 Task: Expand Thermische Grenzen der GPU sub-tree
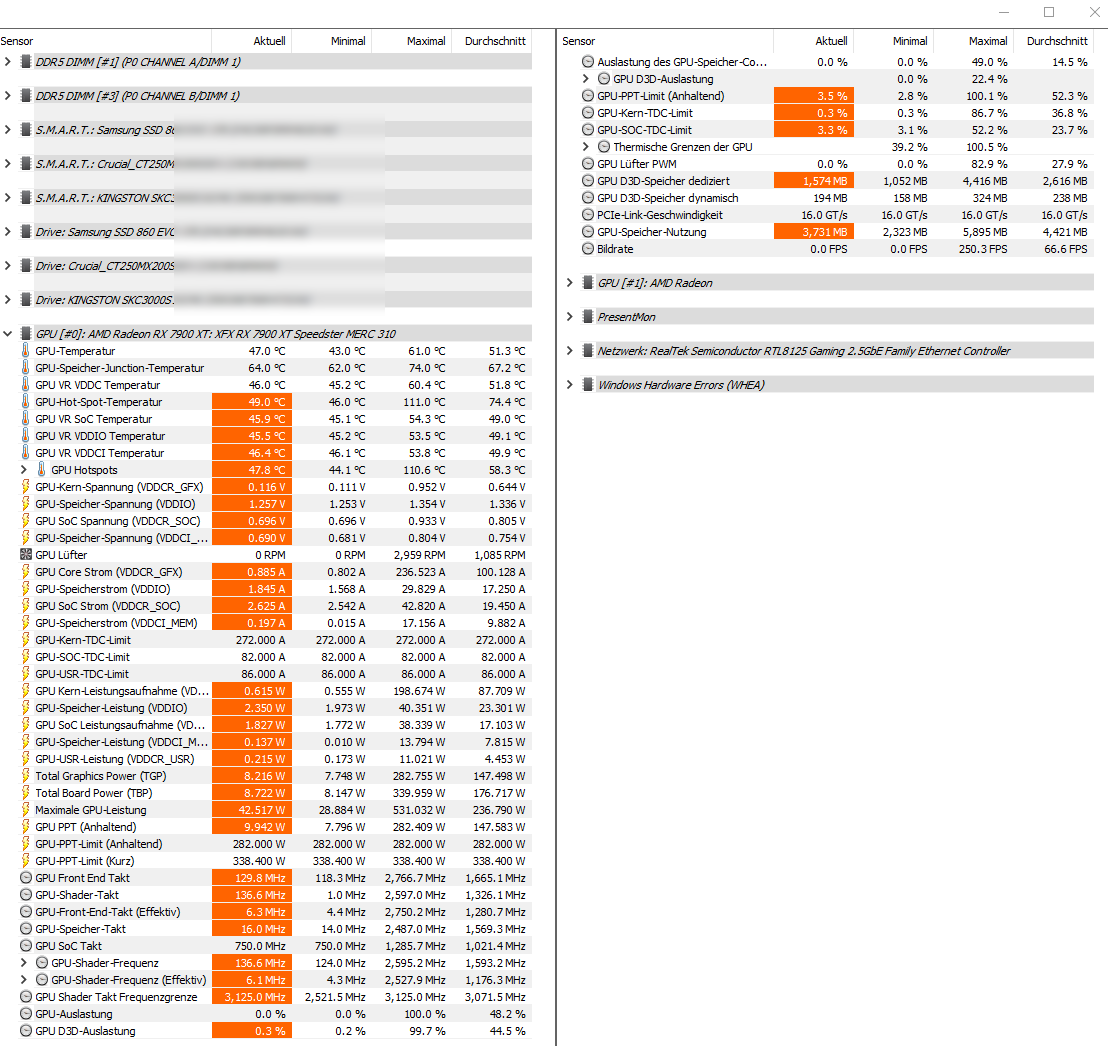tap(585, 147)
